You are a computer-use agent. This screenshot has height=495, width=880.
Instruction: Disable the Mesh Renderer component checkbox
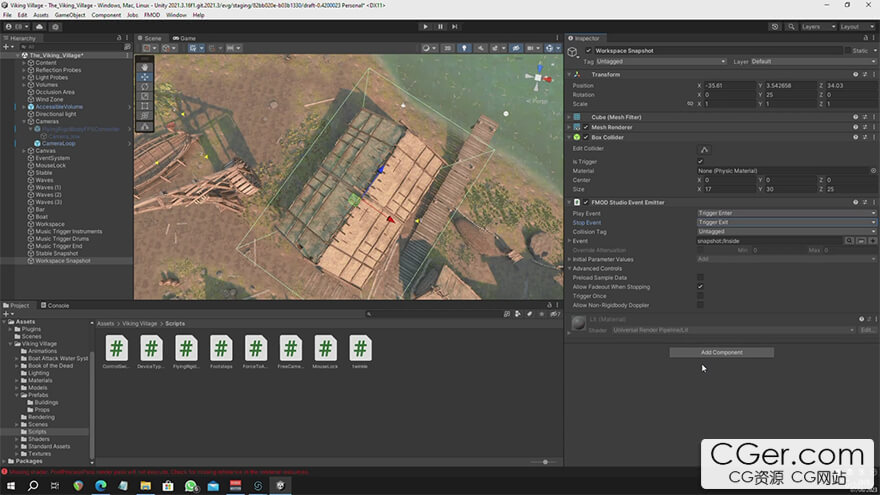tap(586, 127)
